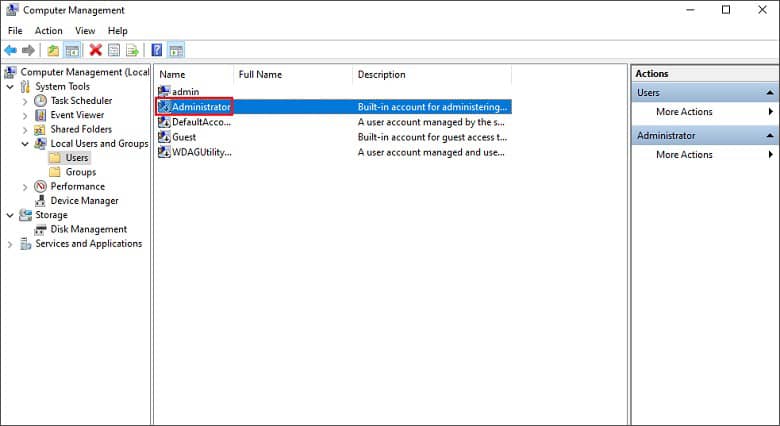Viewport: 780px width, 426px height.
Task: Click 'A user account managed by the s...' description
Action: point(431,122)
